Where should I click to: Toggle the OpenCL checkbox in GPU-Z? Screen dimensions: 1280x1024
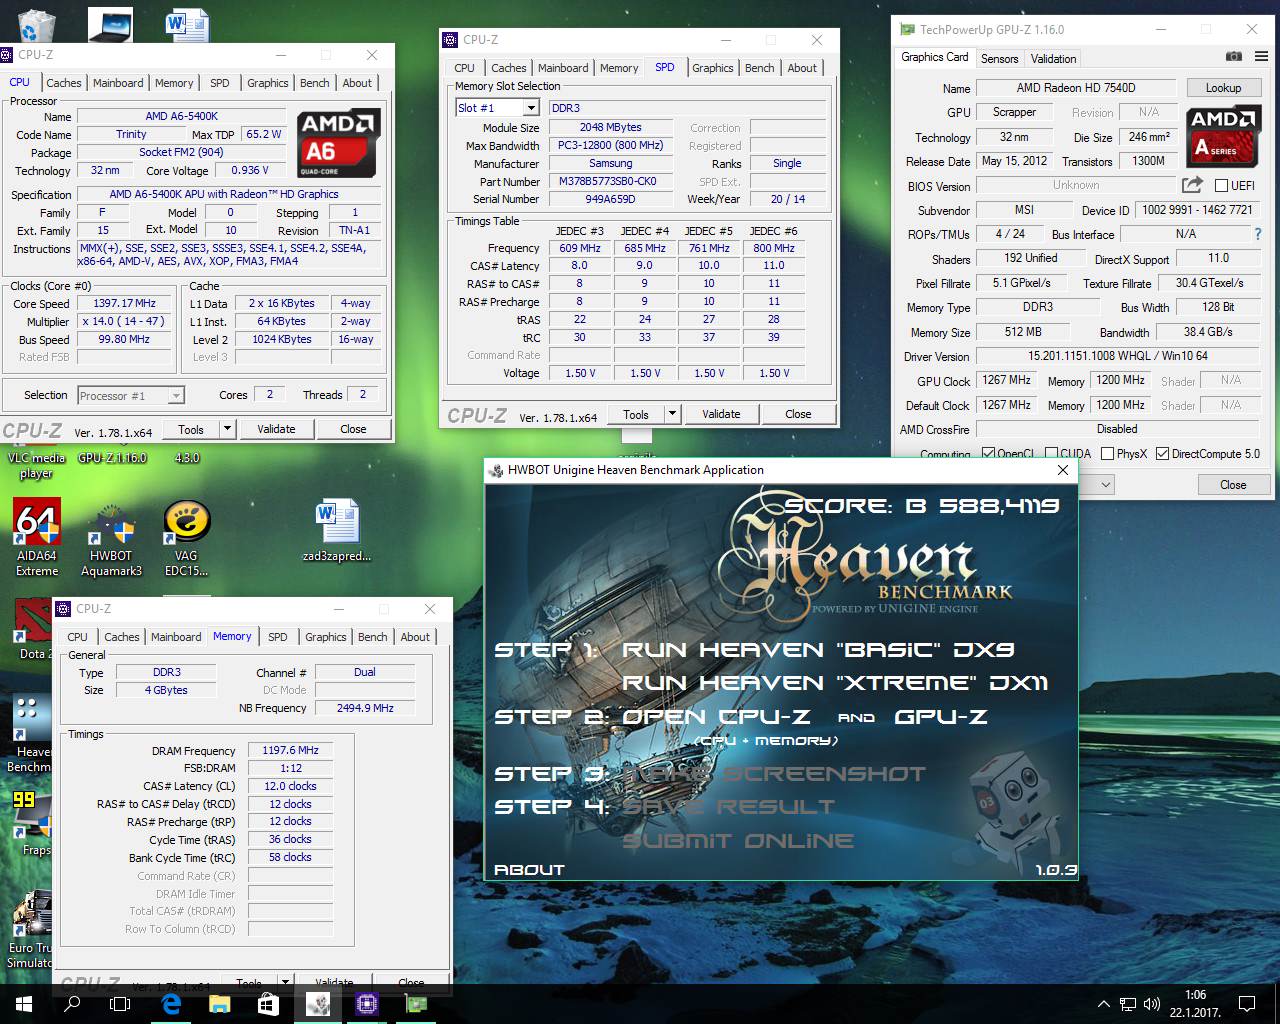tap(988, 454)
